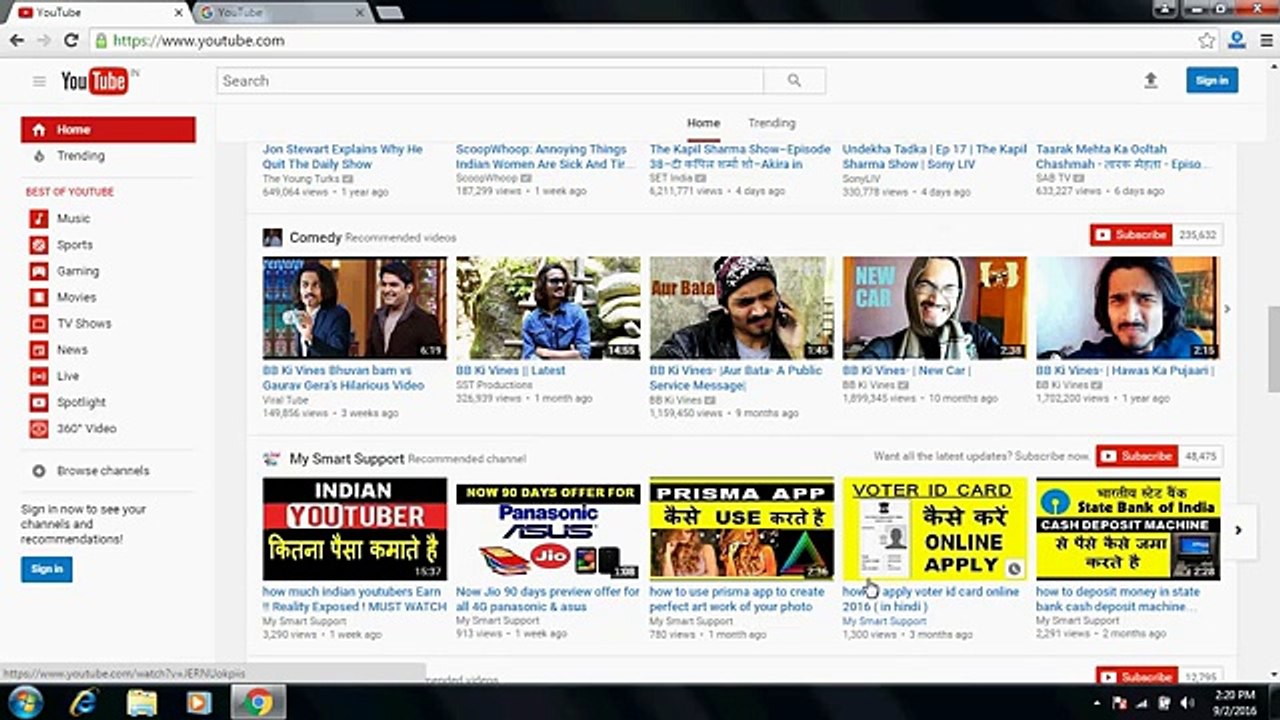The width and height of the screenshot is (1280, 720).
Task: Open the new tab button in Chrome
Action: pyautogui.click(x=389, y=13)
